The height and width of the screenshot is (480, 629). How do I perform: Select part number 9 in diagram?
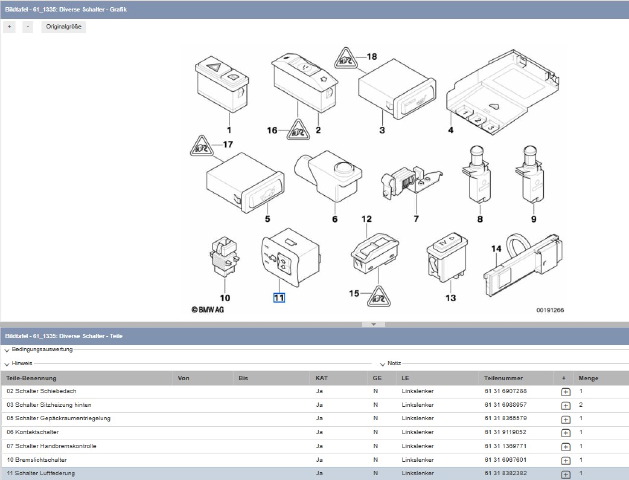point(534,219)
